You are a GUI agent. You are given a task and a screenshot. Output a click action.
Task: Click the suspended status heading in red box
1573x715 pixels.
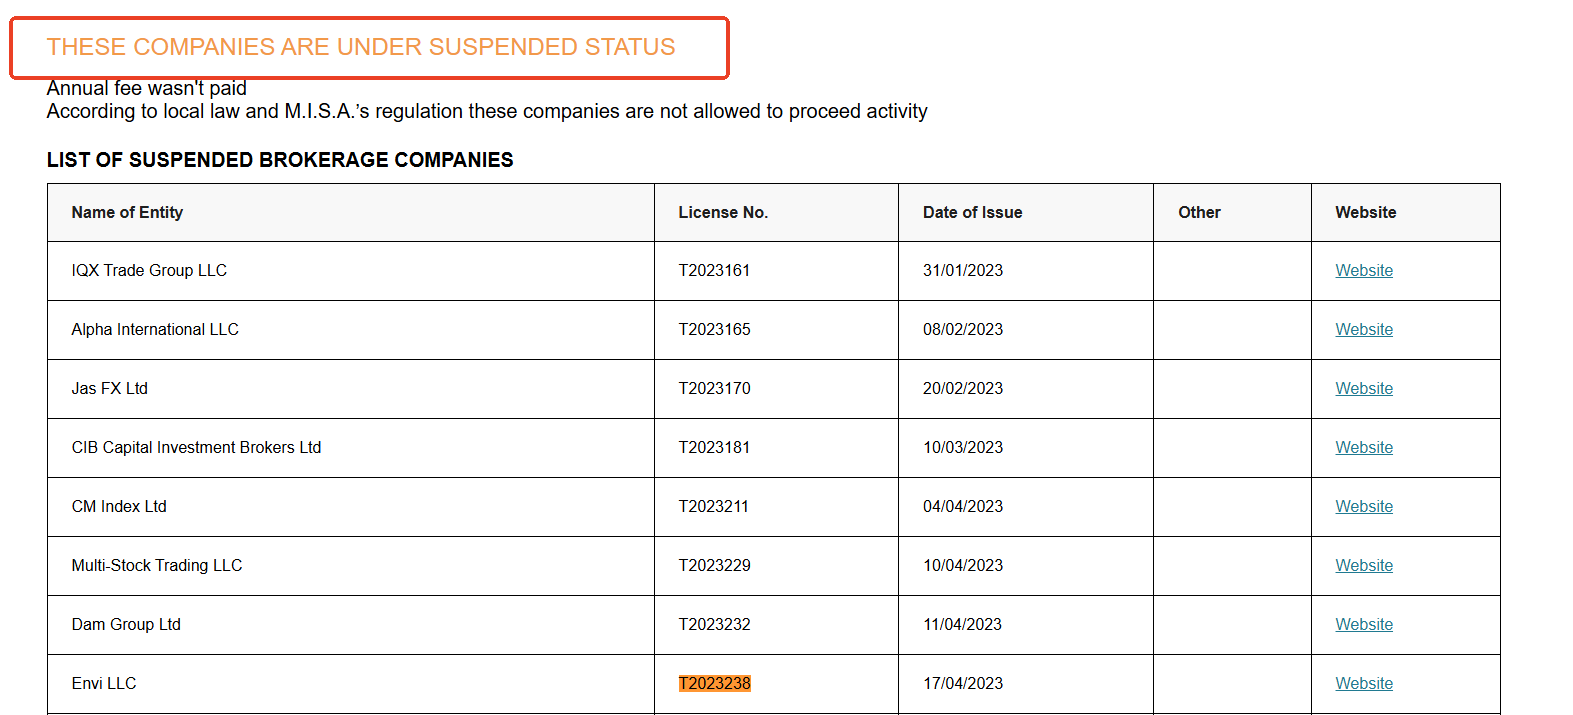coord(361,47)
